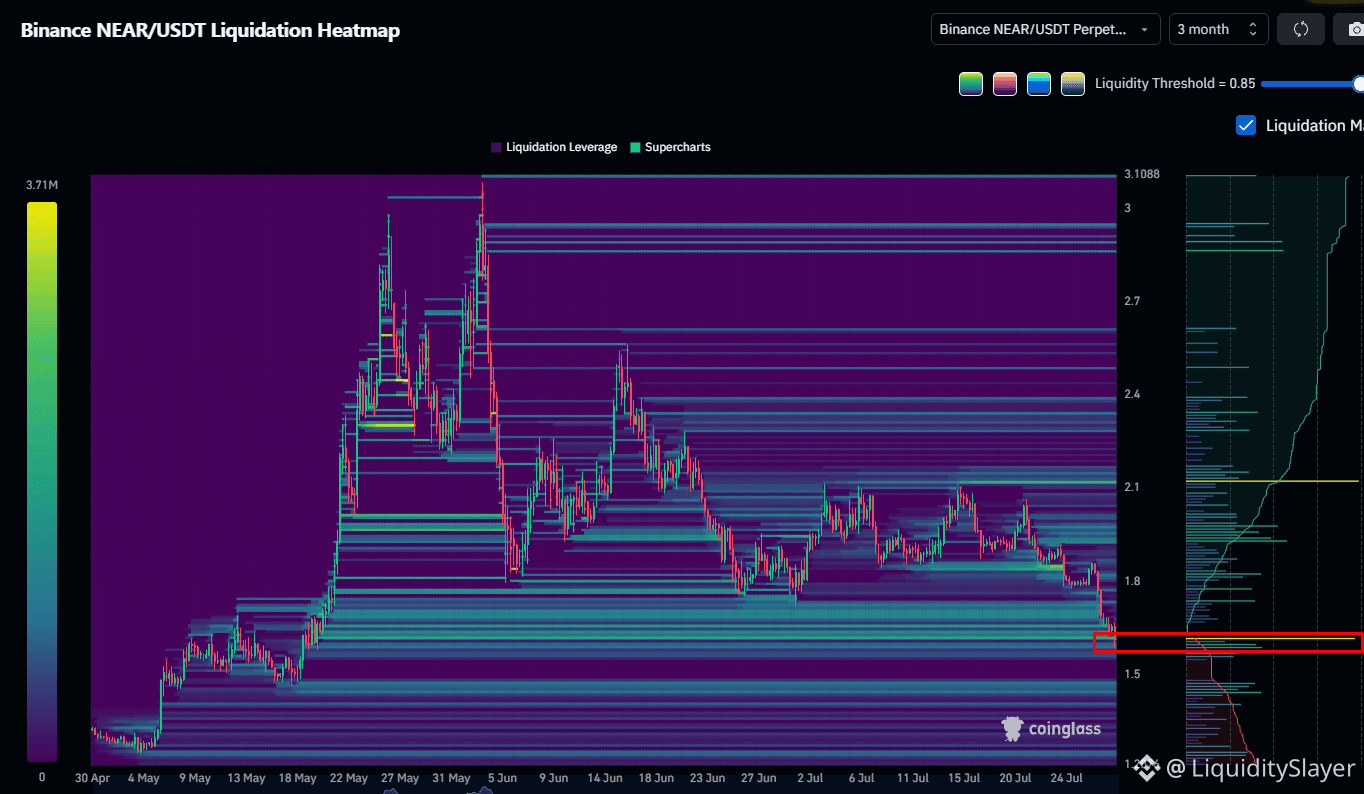Click the "27 May" date axis label
Viewport: 1364px width, 794px height.
[400, 778]
